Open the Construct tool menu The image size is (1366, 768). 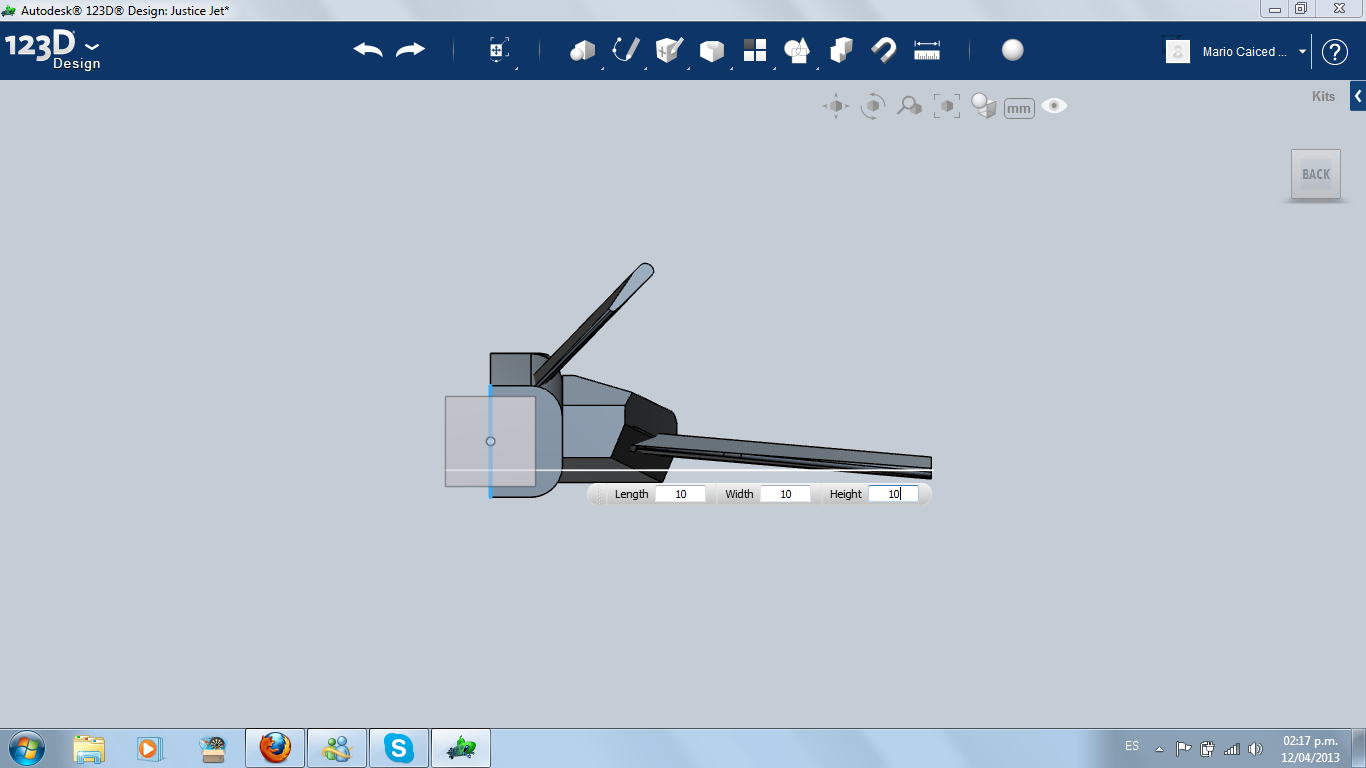pos(668,50)
